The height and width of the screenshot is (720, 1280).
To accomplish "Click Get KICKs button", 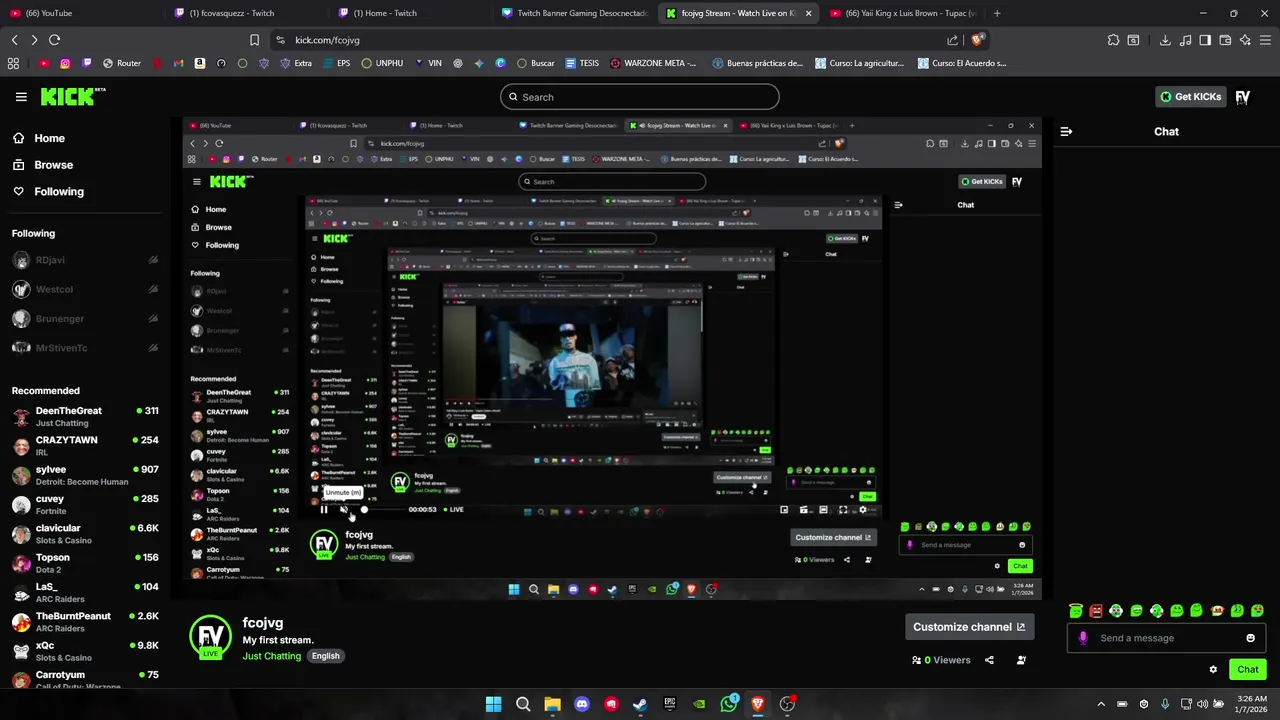I will [1191, 97].
